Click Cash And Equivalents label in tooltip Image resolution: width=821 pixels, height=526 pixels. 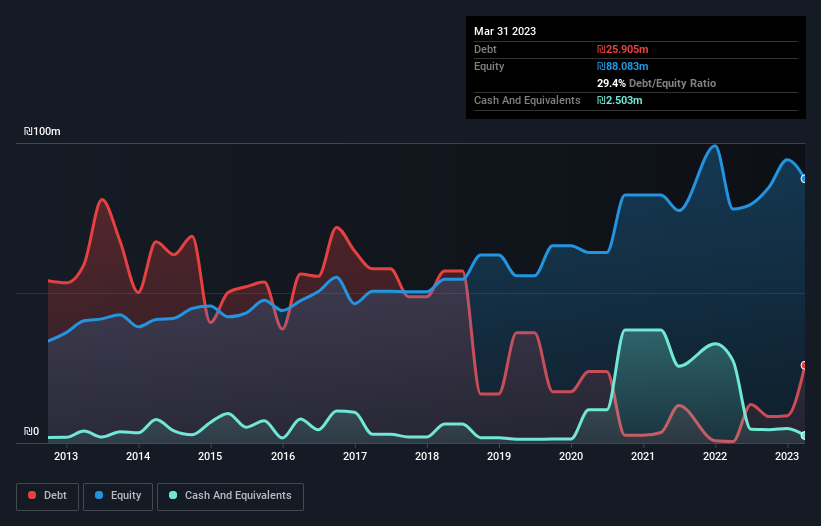point(527,100)
